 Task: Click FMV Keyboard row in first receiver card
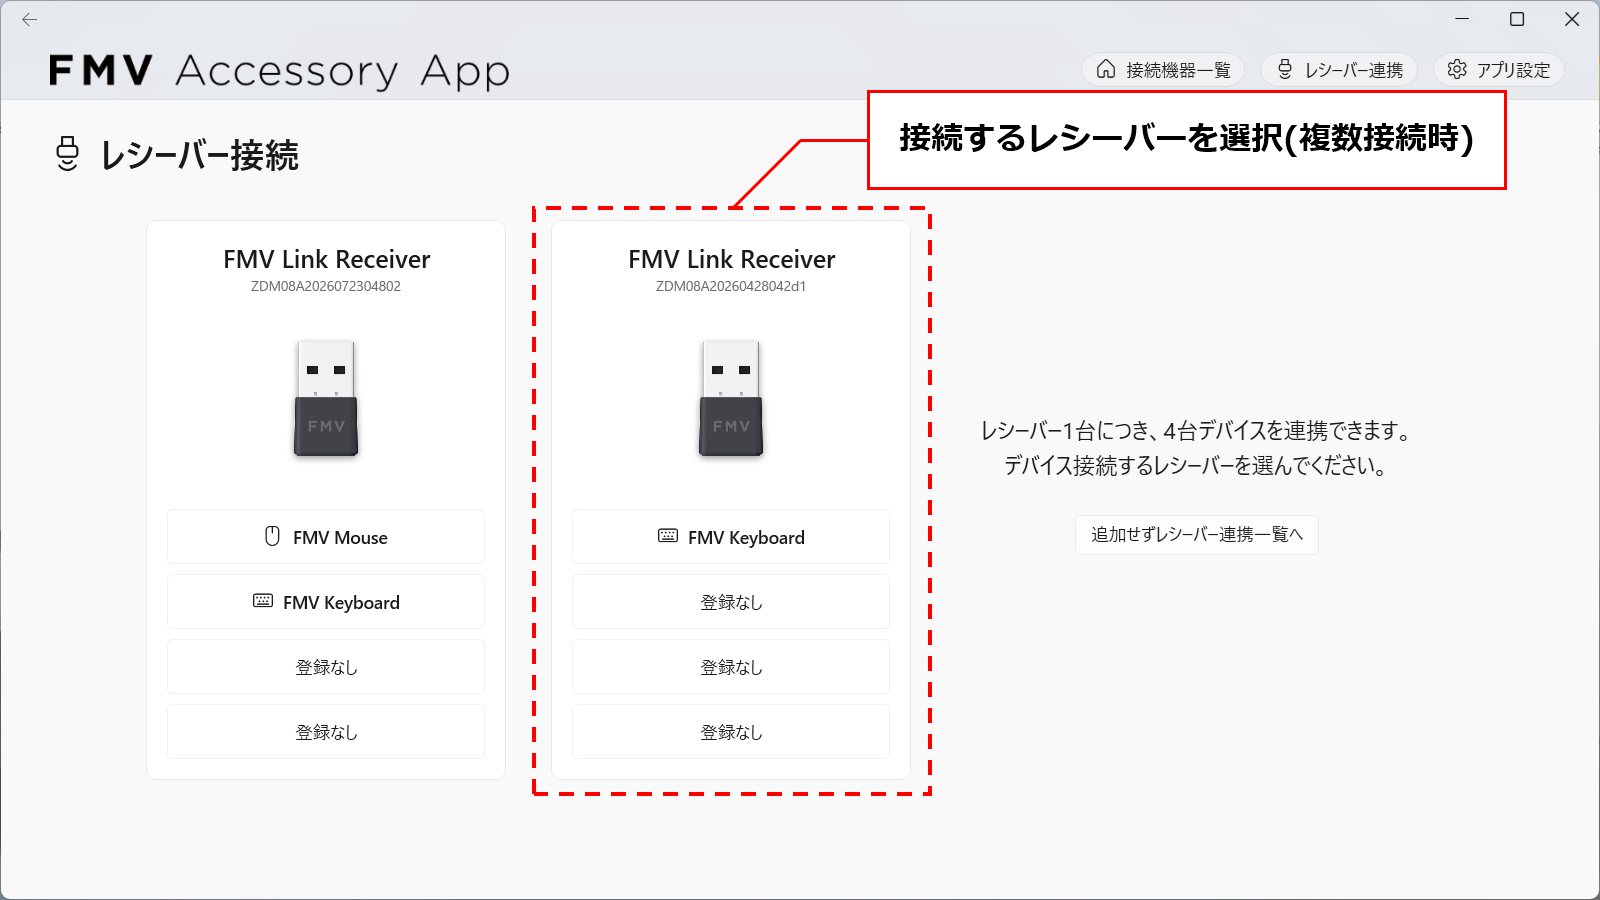coord(326,602)
